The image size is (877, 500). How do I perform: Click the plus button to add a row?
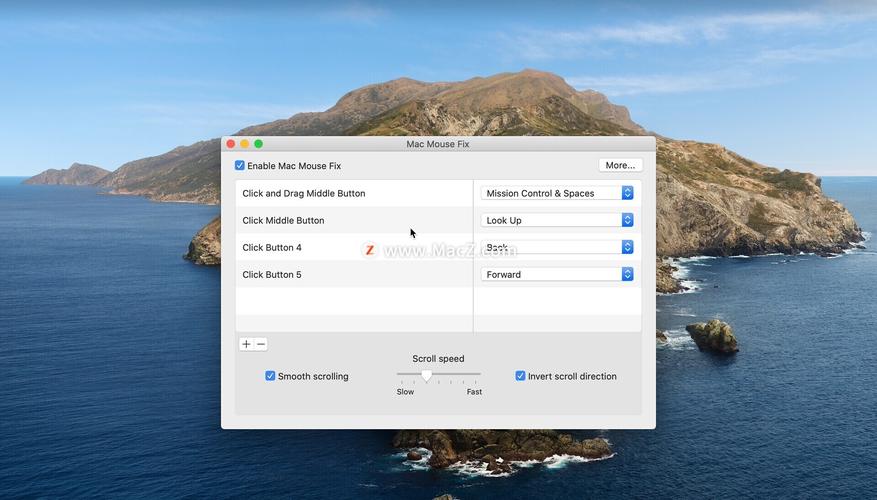point(246,344)
